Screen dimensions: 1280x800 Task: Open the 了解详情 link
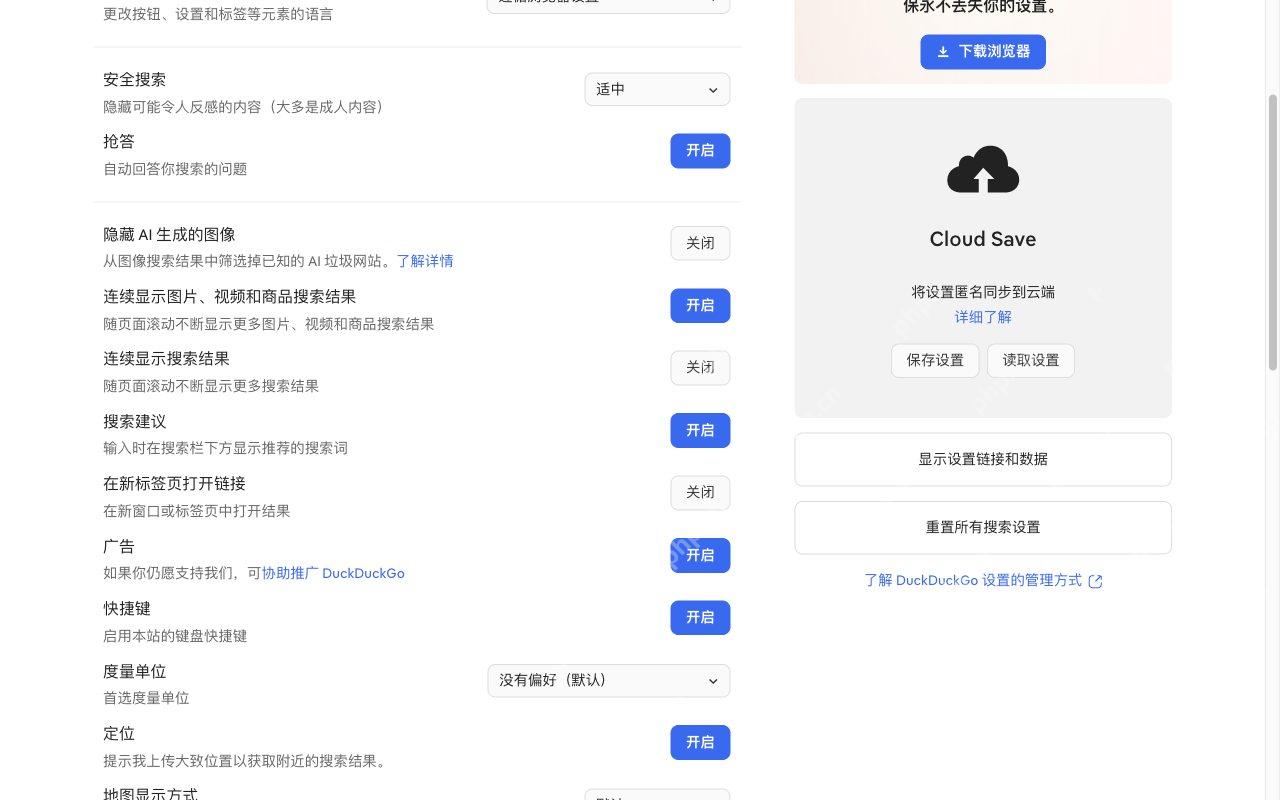click(x=425, y=261)
